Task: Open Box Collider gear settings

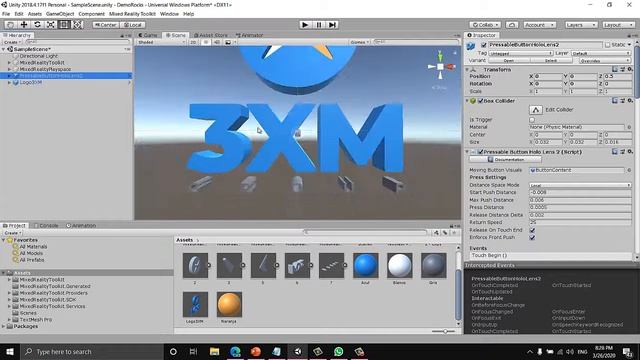Action: coord(630,100)
